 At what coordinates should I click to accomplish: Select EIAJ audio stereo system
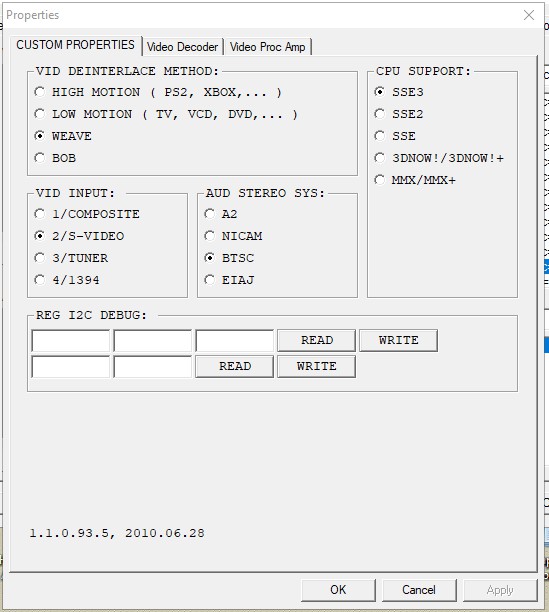[210, 280]
